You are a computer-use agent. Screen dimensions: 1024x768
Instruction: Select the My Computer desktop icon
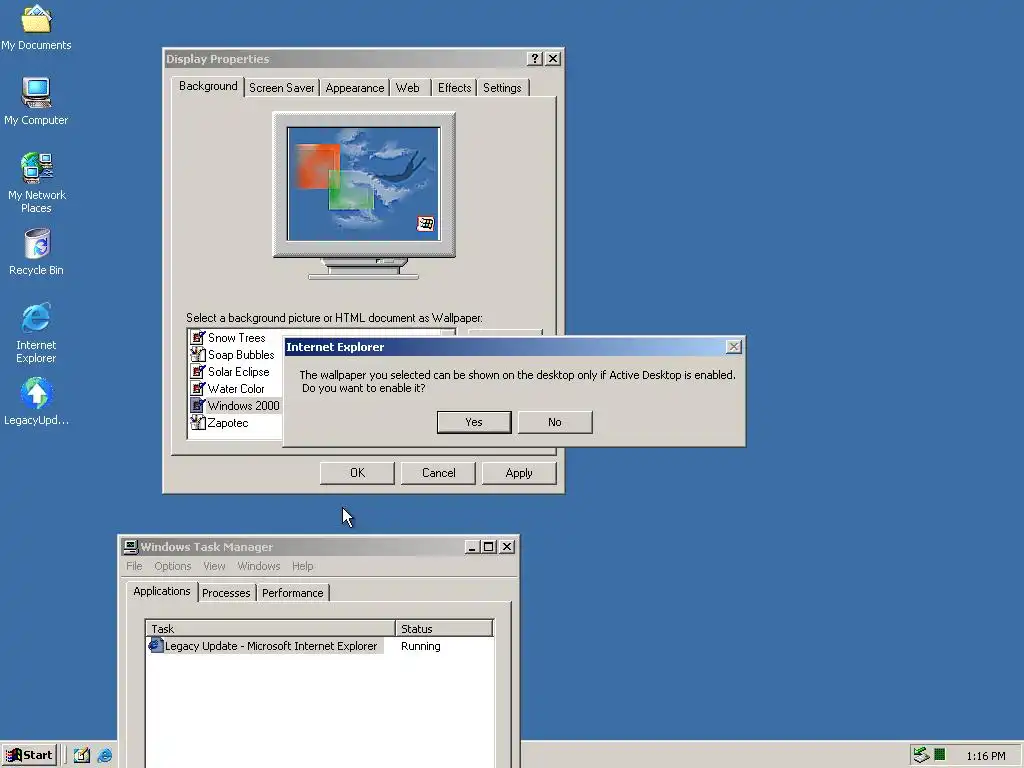[x=36, y=101]
